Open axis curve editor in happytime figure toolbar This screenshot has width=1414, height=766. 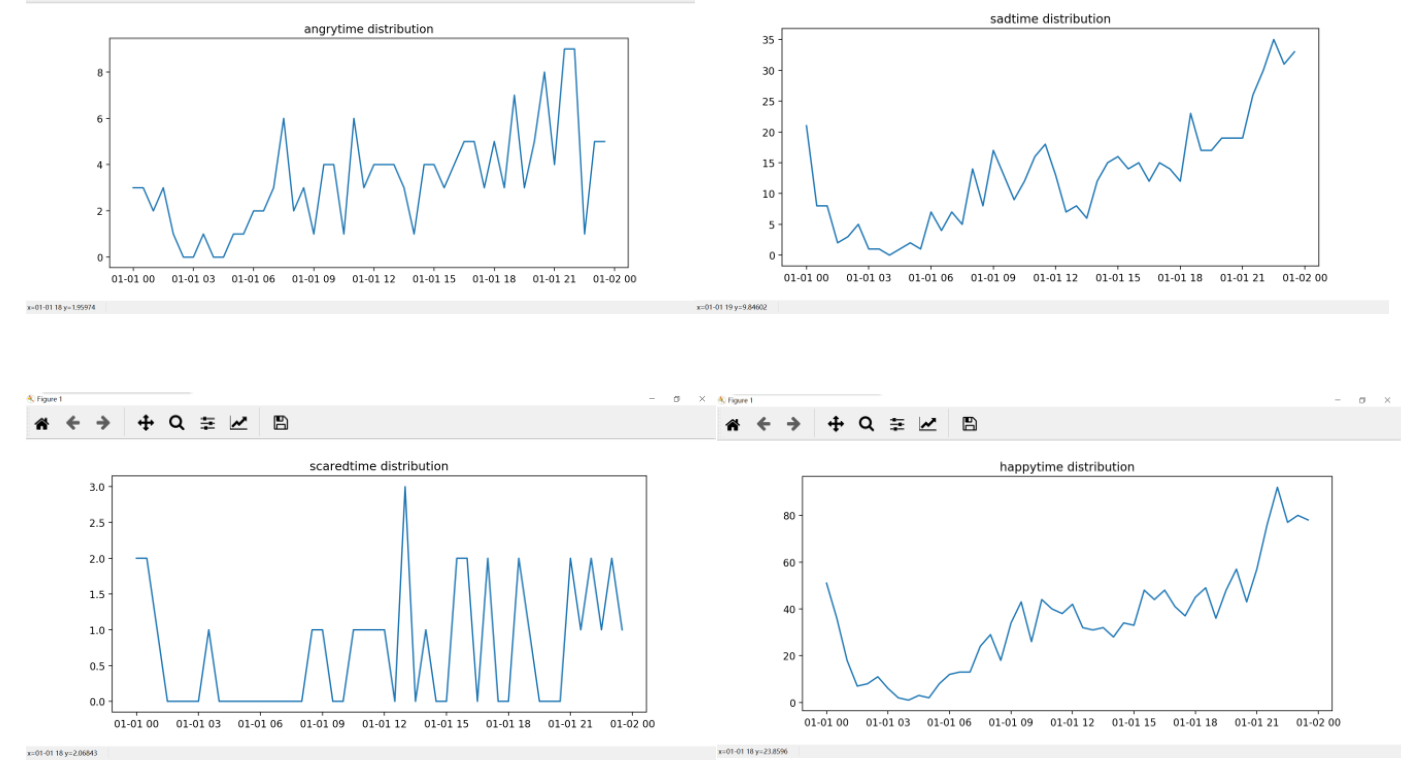(x=928, y=424)
